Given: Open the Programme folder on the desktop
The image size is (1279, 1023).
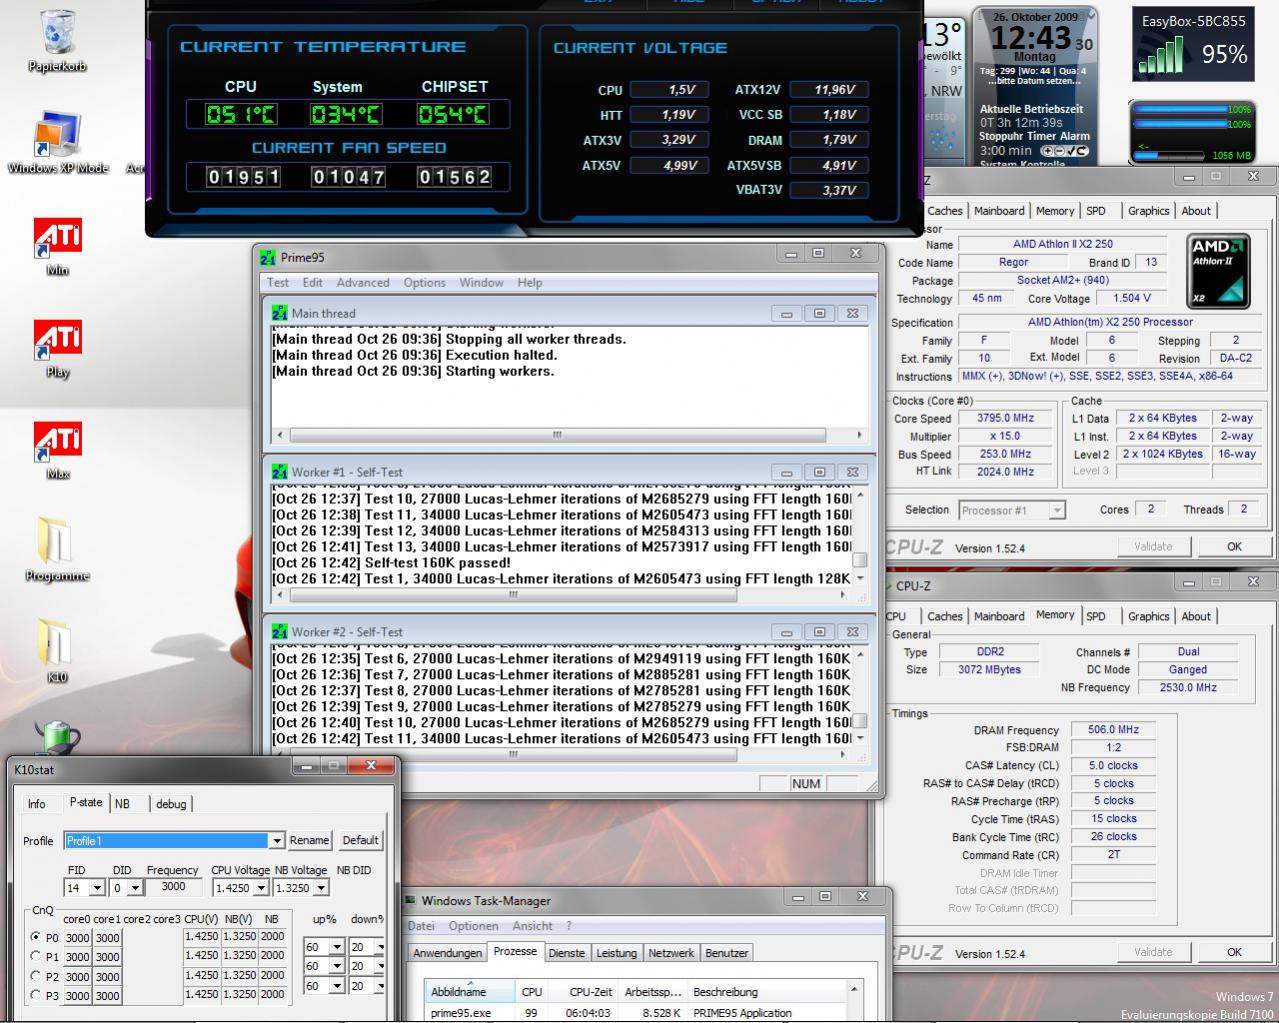Looking at the screenshot, I should point(57,548).
